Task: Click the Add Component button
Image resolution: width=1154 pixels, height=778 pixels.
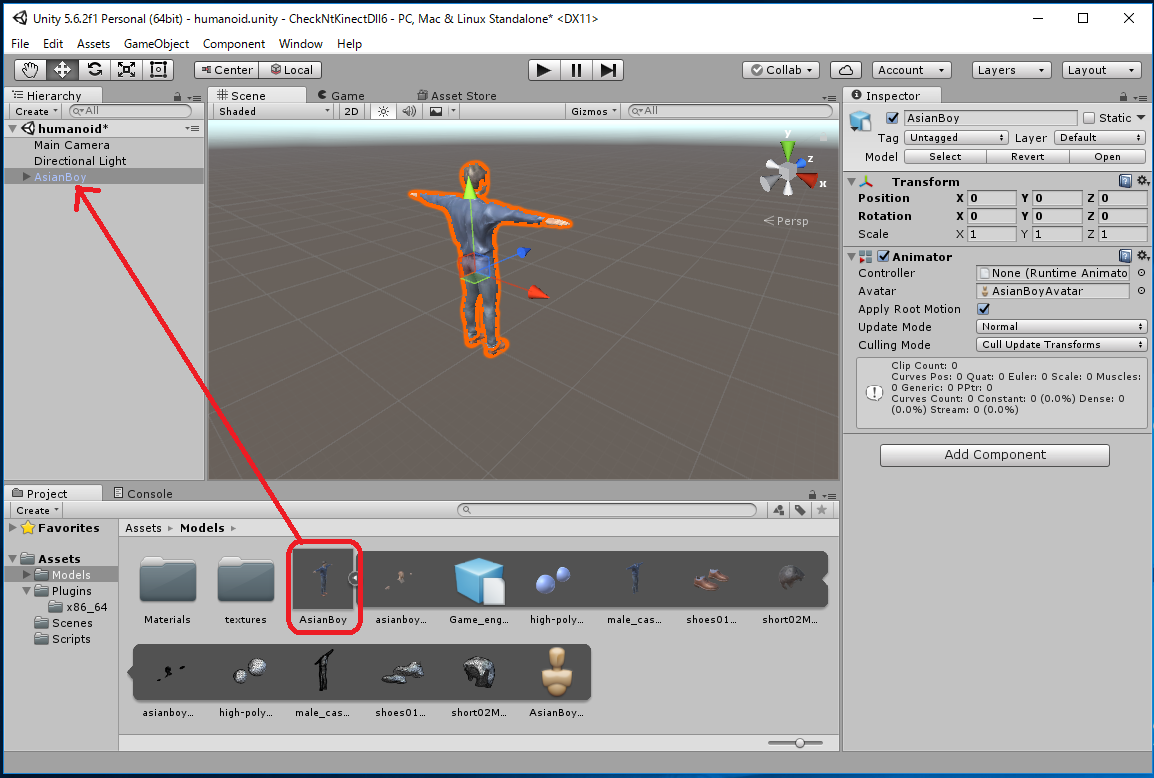Action: [994, 455]
